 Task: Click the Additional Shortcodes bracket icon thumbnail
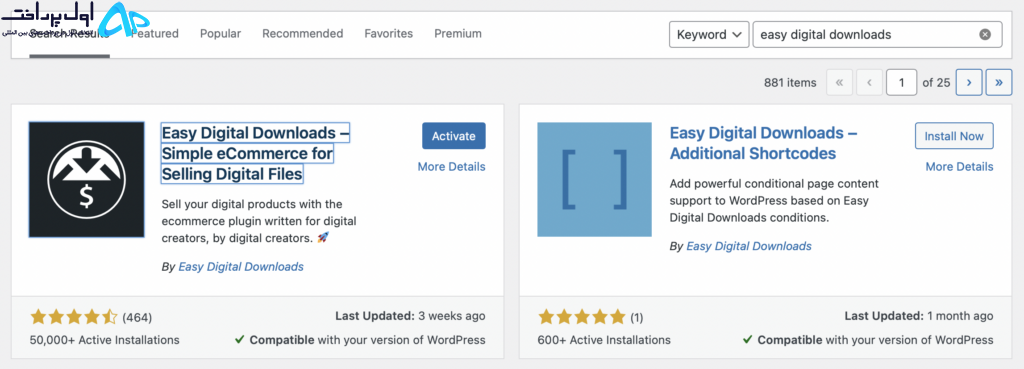tap(594, 179)
